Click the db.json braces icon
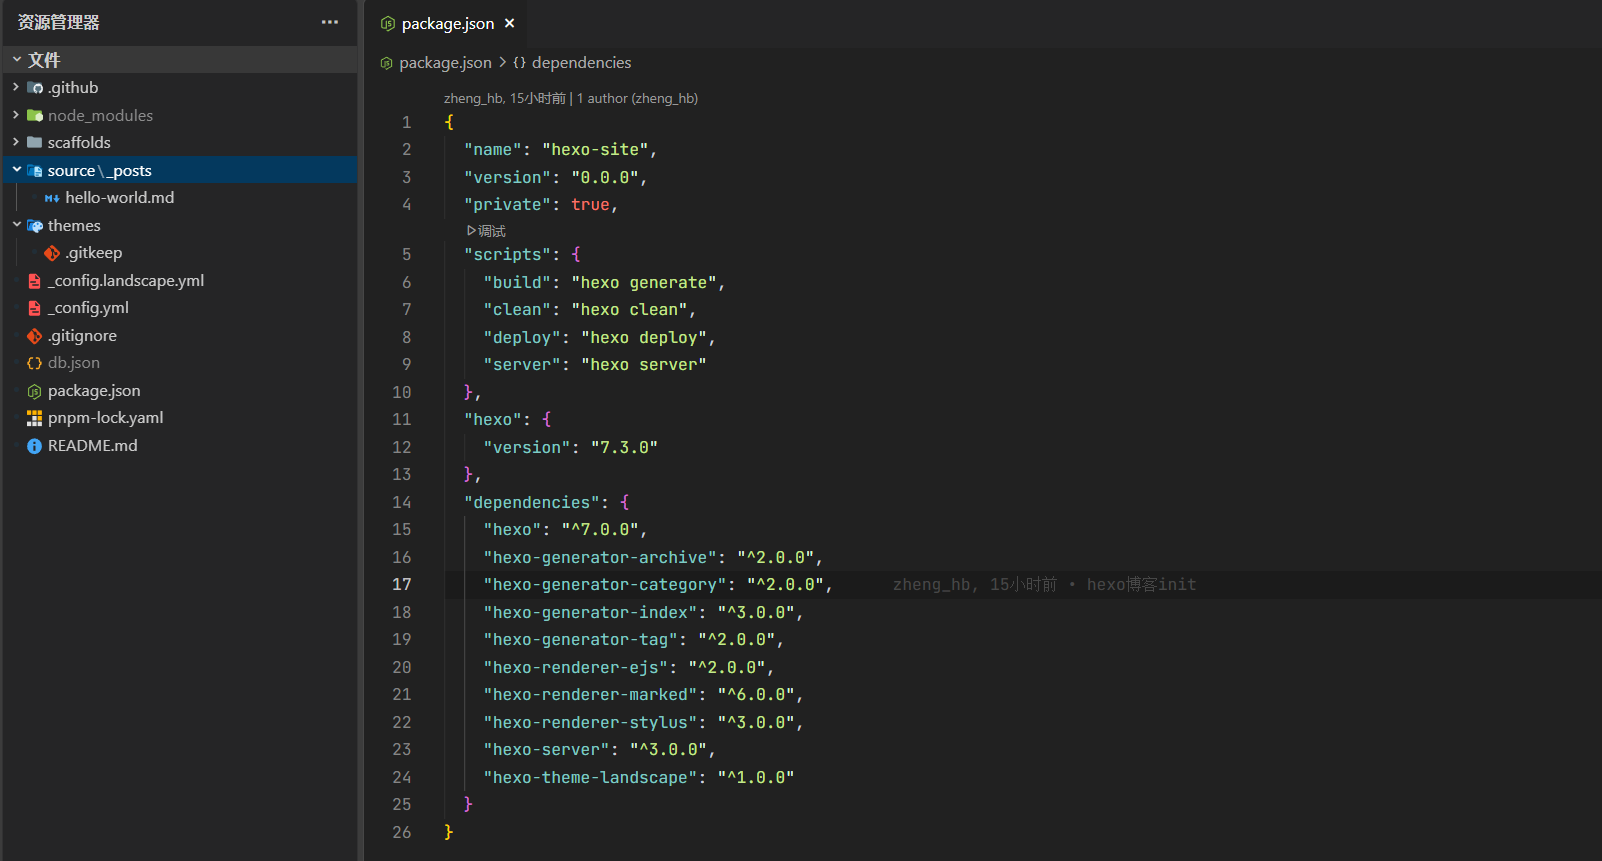 (x=34, y=363)
